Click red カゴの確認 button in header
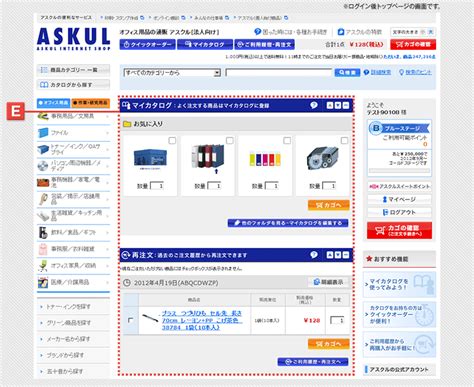Image resolution: width=474 pixels, height=387 pixels. (413, 44)
